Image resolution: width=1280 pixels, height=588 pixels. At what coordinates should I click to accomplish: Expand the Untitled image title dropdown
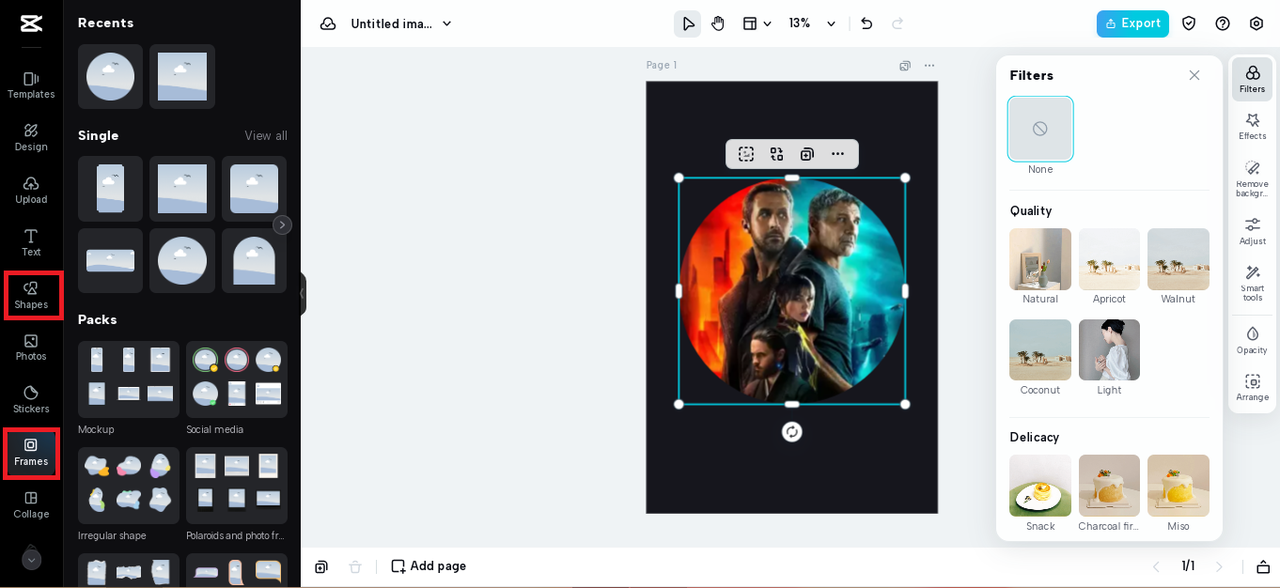point(447,24)
